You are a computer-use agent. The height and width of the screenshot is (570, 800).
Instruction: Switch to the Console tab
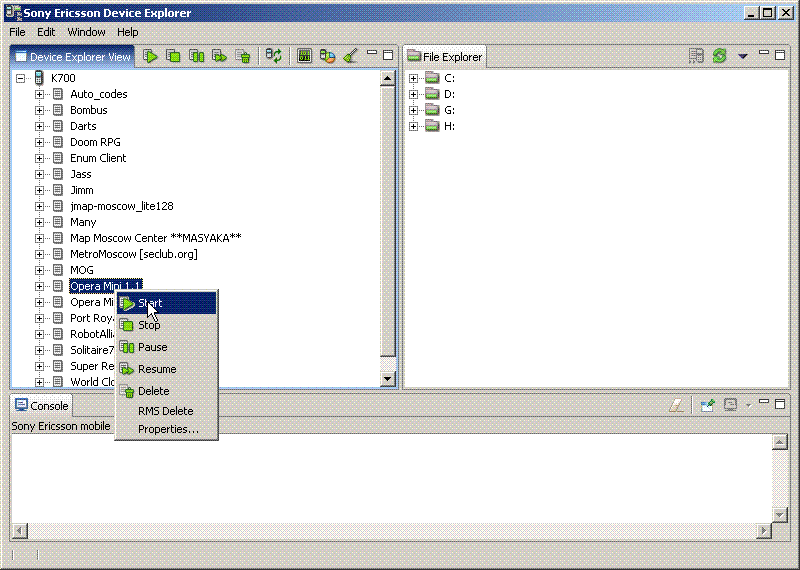tap(42, 406)
